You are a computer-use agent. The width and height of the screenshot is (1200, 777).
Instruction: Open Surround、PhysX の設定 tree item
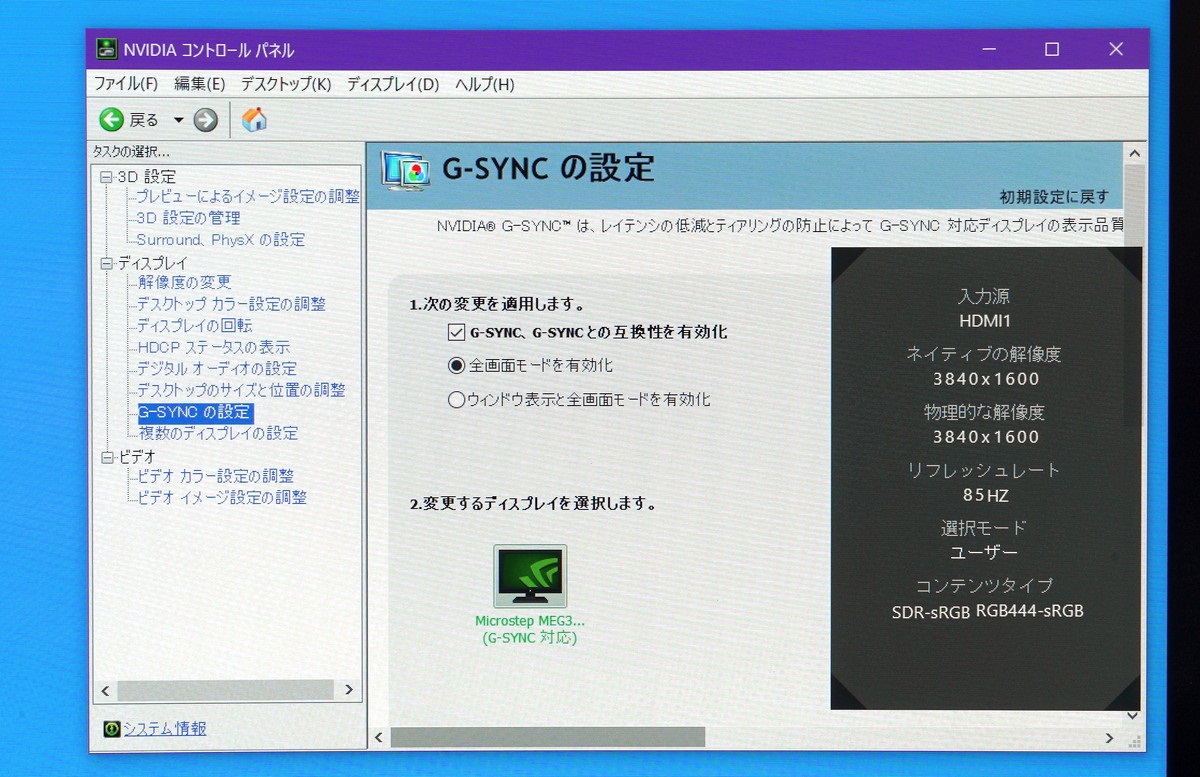(221, 240)
